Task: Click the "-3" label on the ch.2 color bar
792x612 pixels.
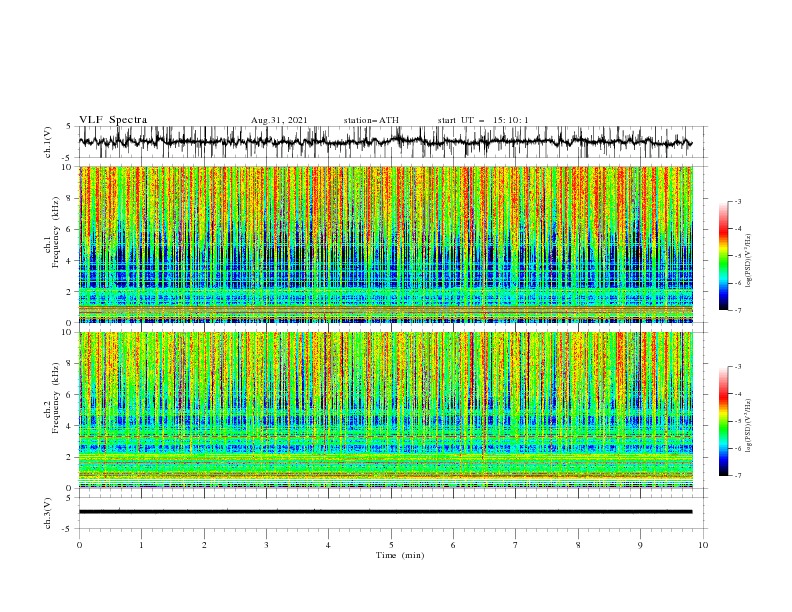Action: (x=738, y=367)
